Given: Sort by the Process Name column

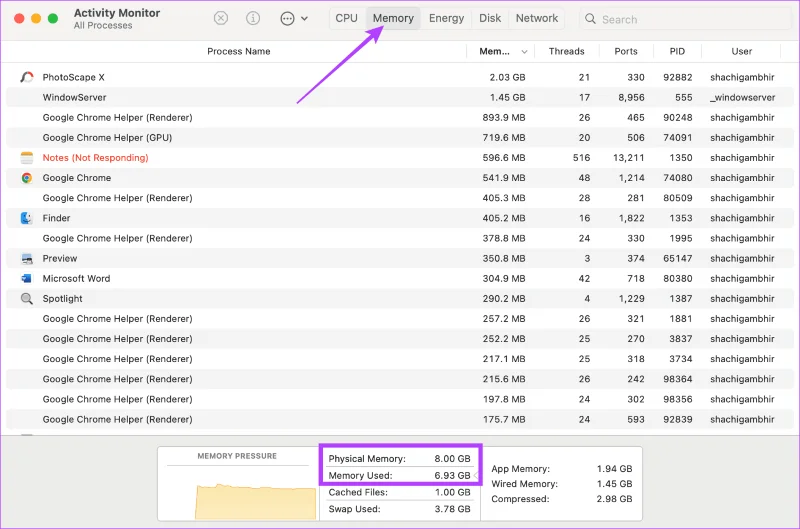Looking at the screenshot, I should click(238, 51).
